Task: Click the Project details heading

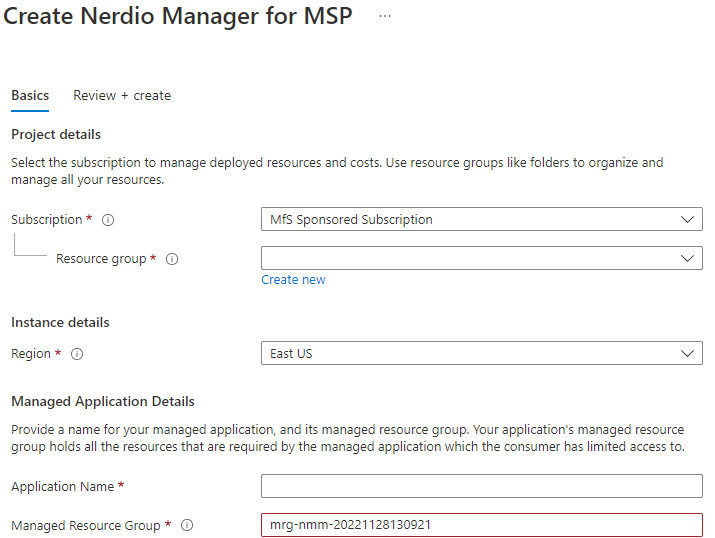Action: coord(56,134)
